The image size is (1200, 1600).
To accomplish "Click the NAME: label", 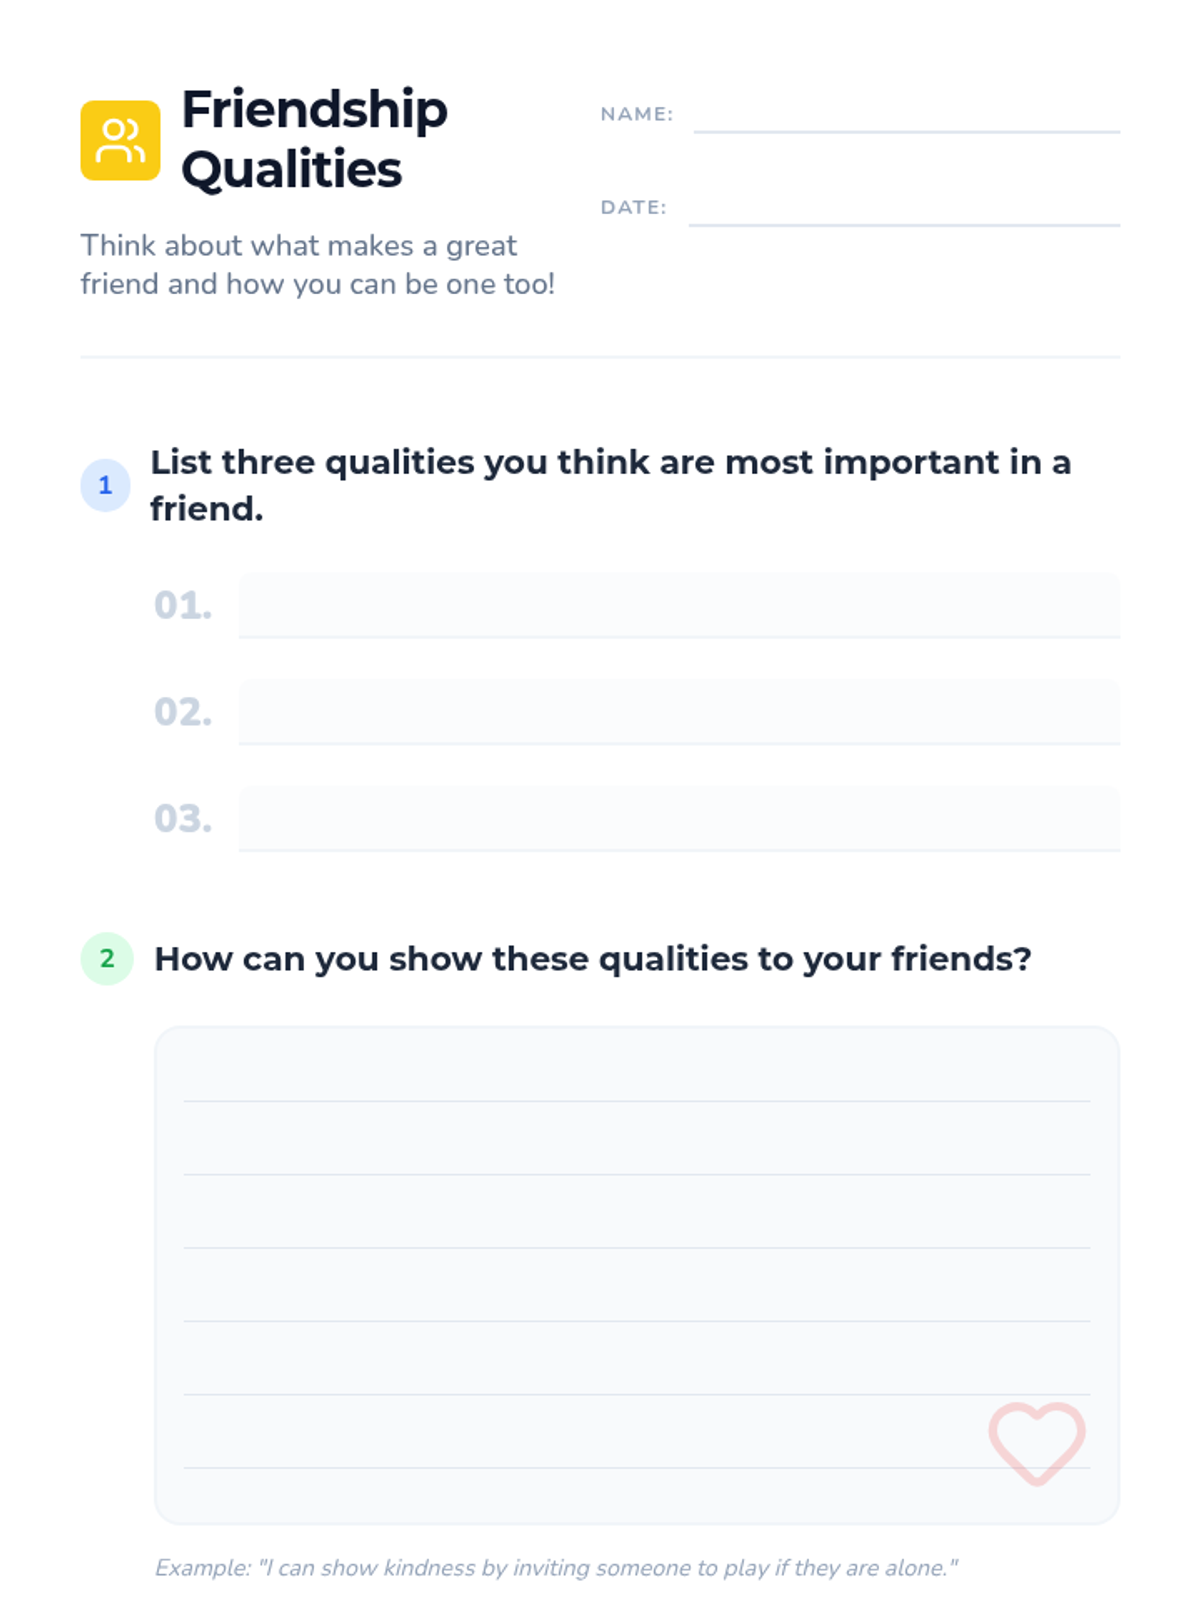I will [637, 114].
